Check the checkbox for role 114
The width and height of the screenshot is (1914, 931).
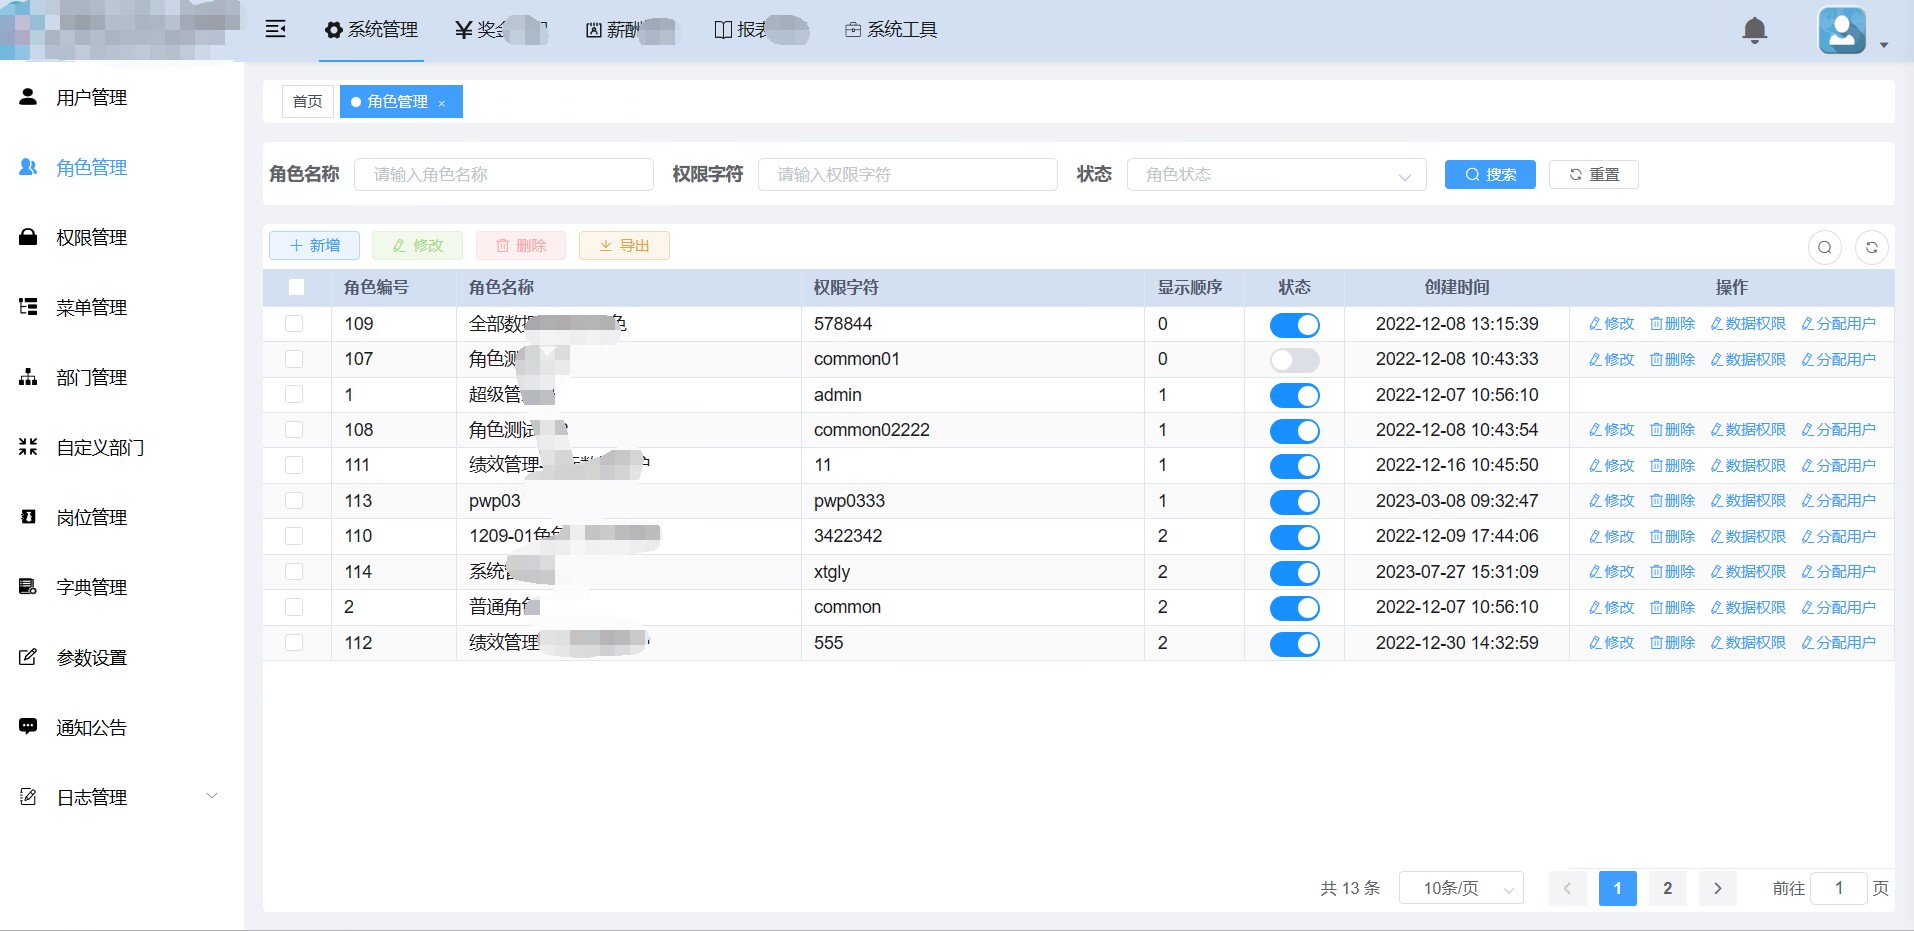294,571
